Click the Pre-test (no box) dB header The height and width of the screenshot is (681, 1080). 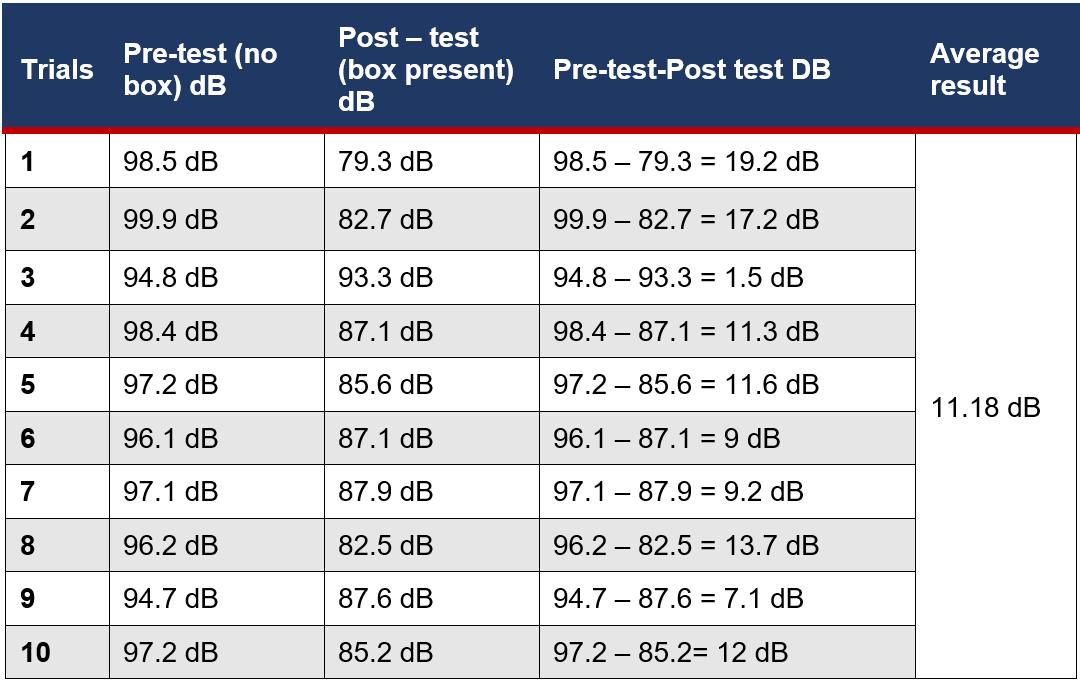coord(200,70)
